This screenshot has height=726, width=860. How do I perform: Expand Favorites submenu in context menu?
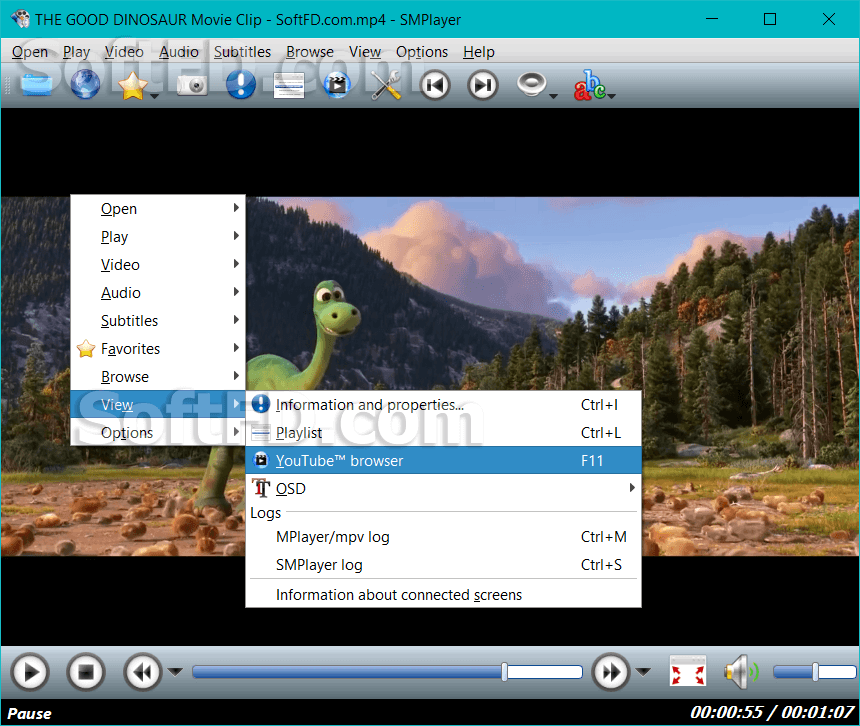pos(158,349)
